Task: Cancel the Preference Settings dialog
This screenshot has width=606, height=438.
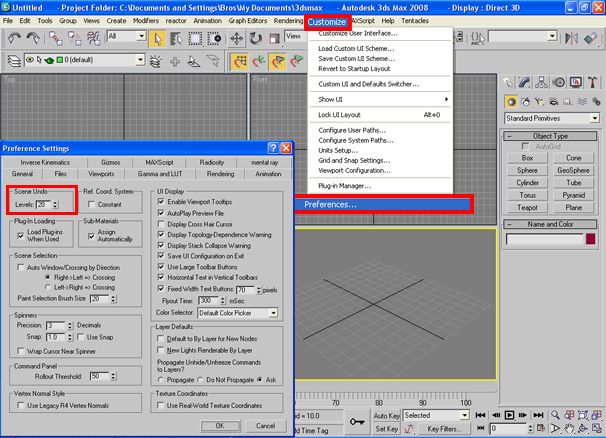Action: (266, 426)
